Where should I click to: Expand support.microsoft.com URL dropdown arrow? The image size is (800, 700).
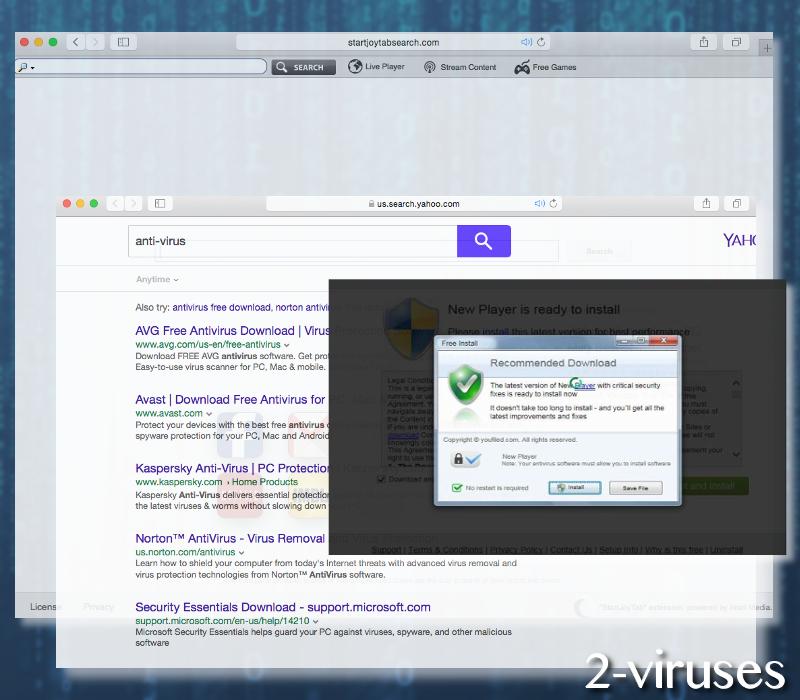click(x=315, y=621)
